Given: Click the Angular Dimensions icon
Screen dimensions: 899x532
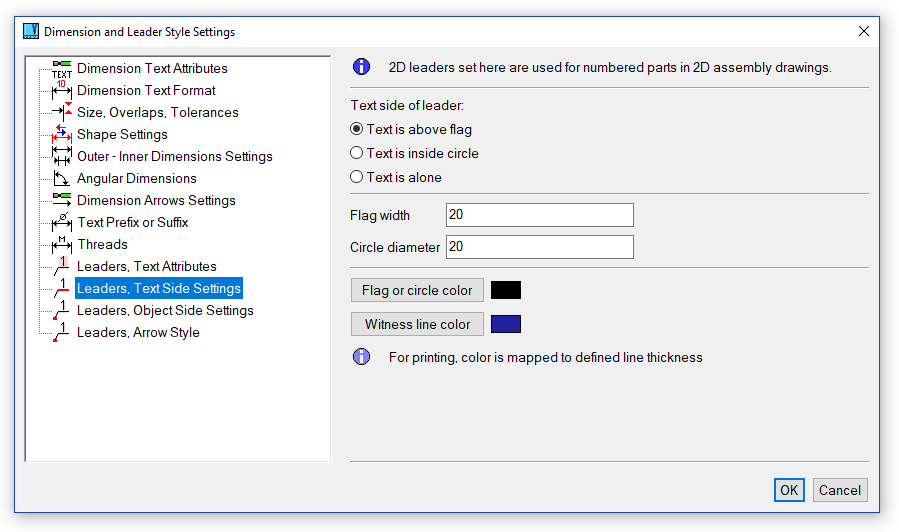Looking at the screenshot, I should [x=62, y=179].
